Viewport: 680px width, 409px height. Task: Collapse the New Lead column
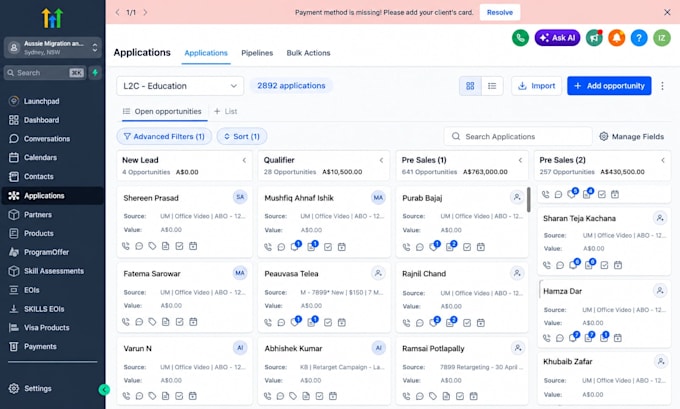click(244, 160)
